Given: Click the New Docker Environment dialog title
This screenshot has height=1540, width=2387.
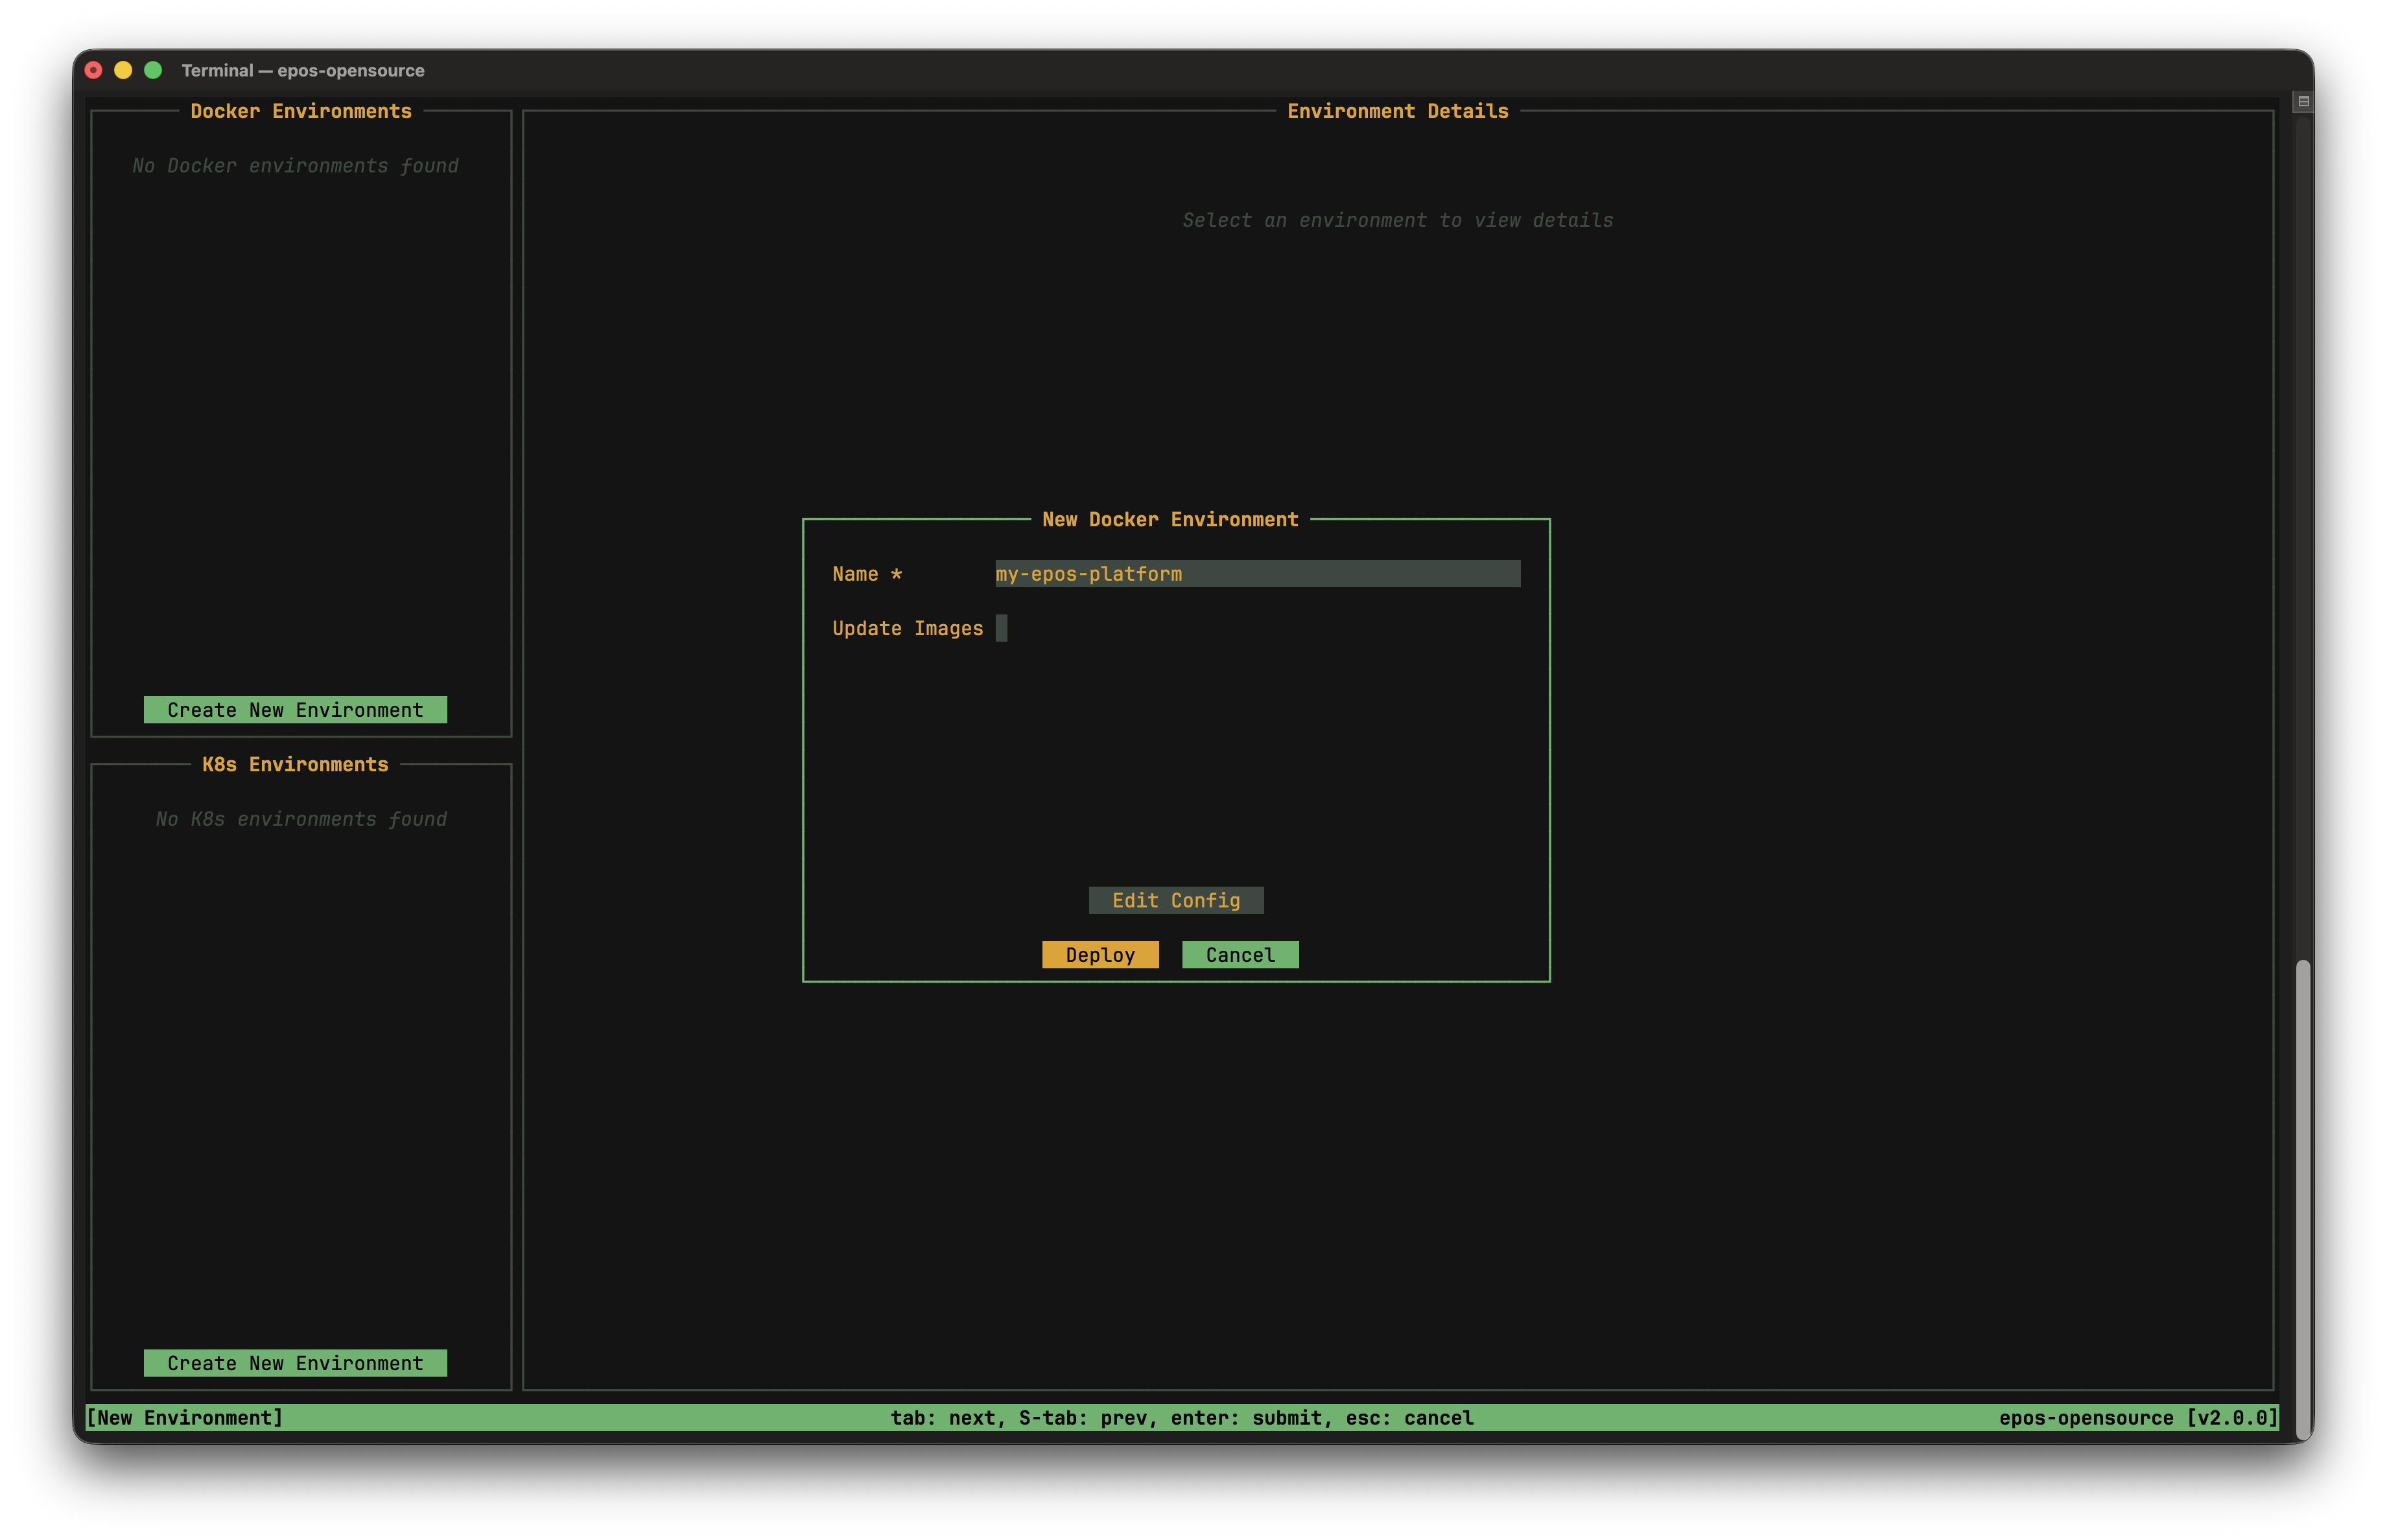Looking at the screenshot, I should tap(1170, 519).
